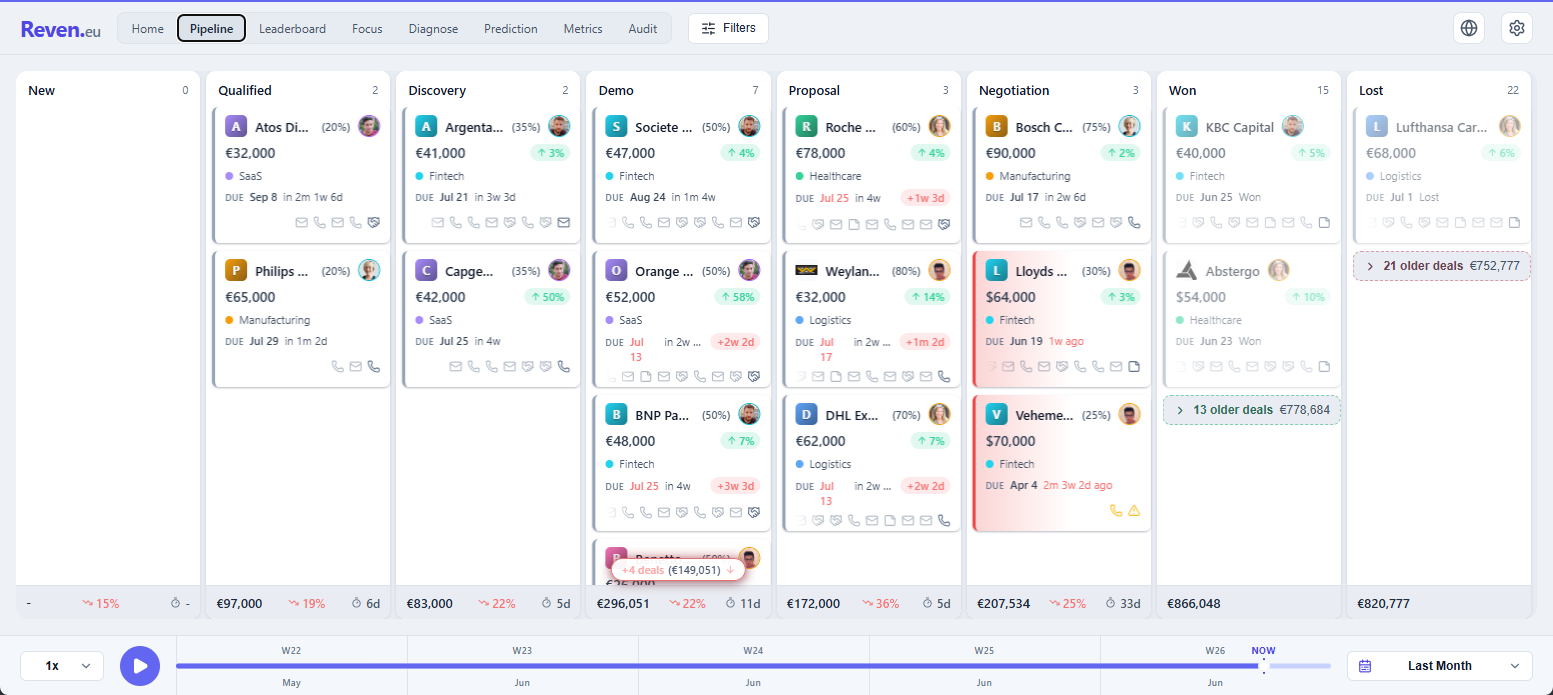This screenshot has width=1553, height=695.
Task: Click the warning triangle on Veheme card
Action: point(1134,511)
